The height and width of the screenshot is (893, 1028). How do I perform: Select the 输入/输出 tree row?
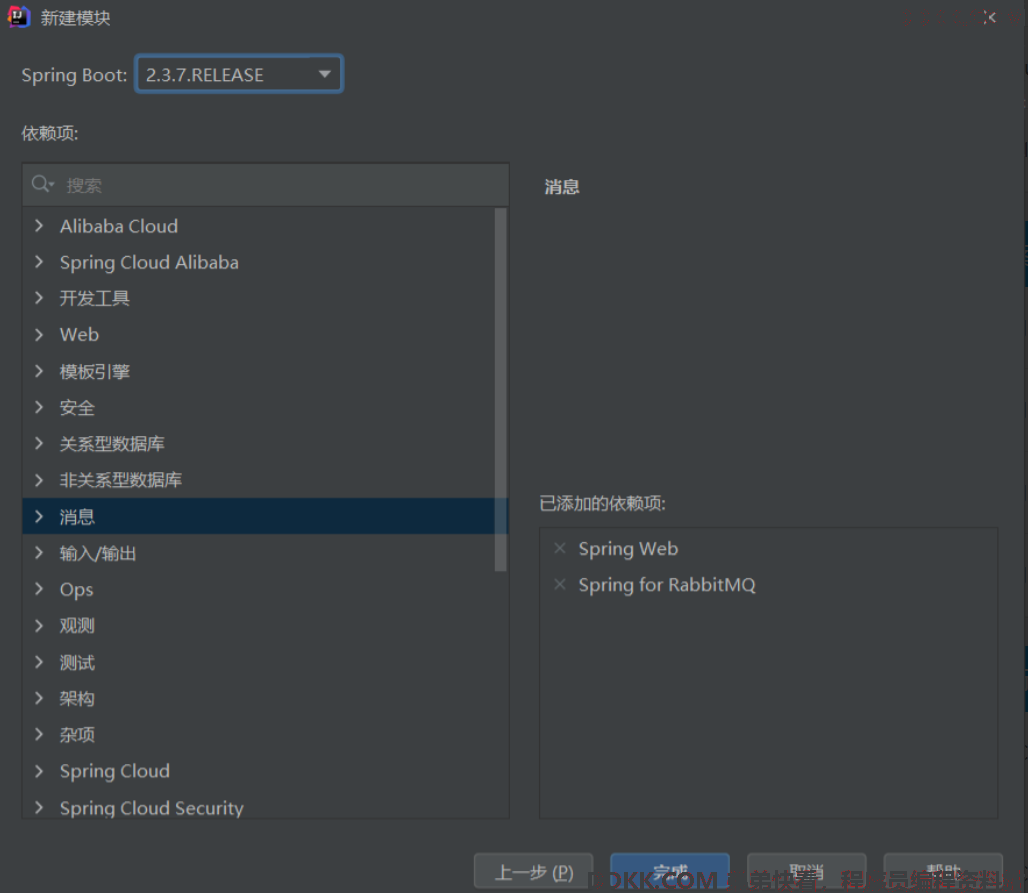tap(259, 553)
